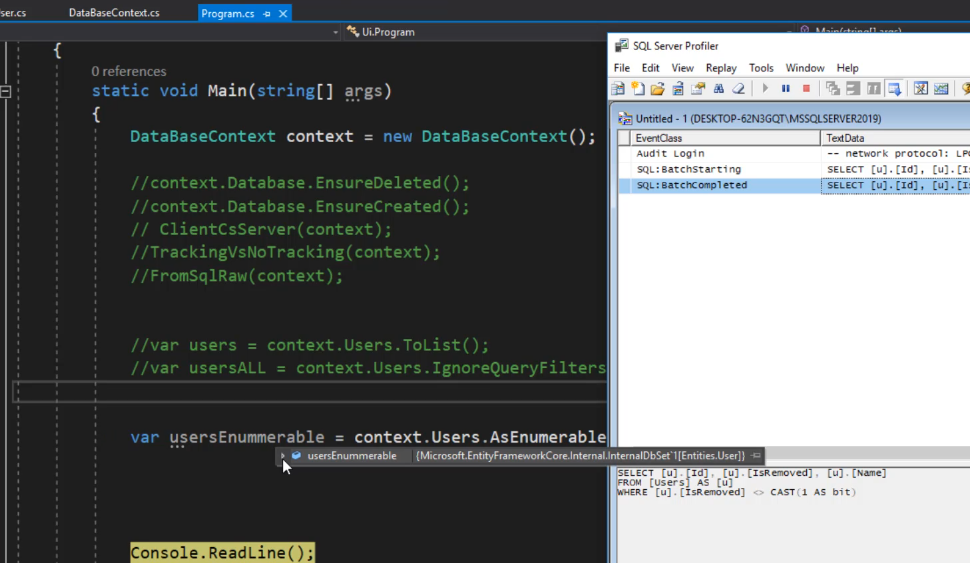The image size is (970, 563).
Task: Open trace Properties icon in Profiler toolbar
Action: click(x=698, y=88)
